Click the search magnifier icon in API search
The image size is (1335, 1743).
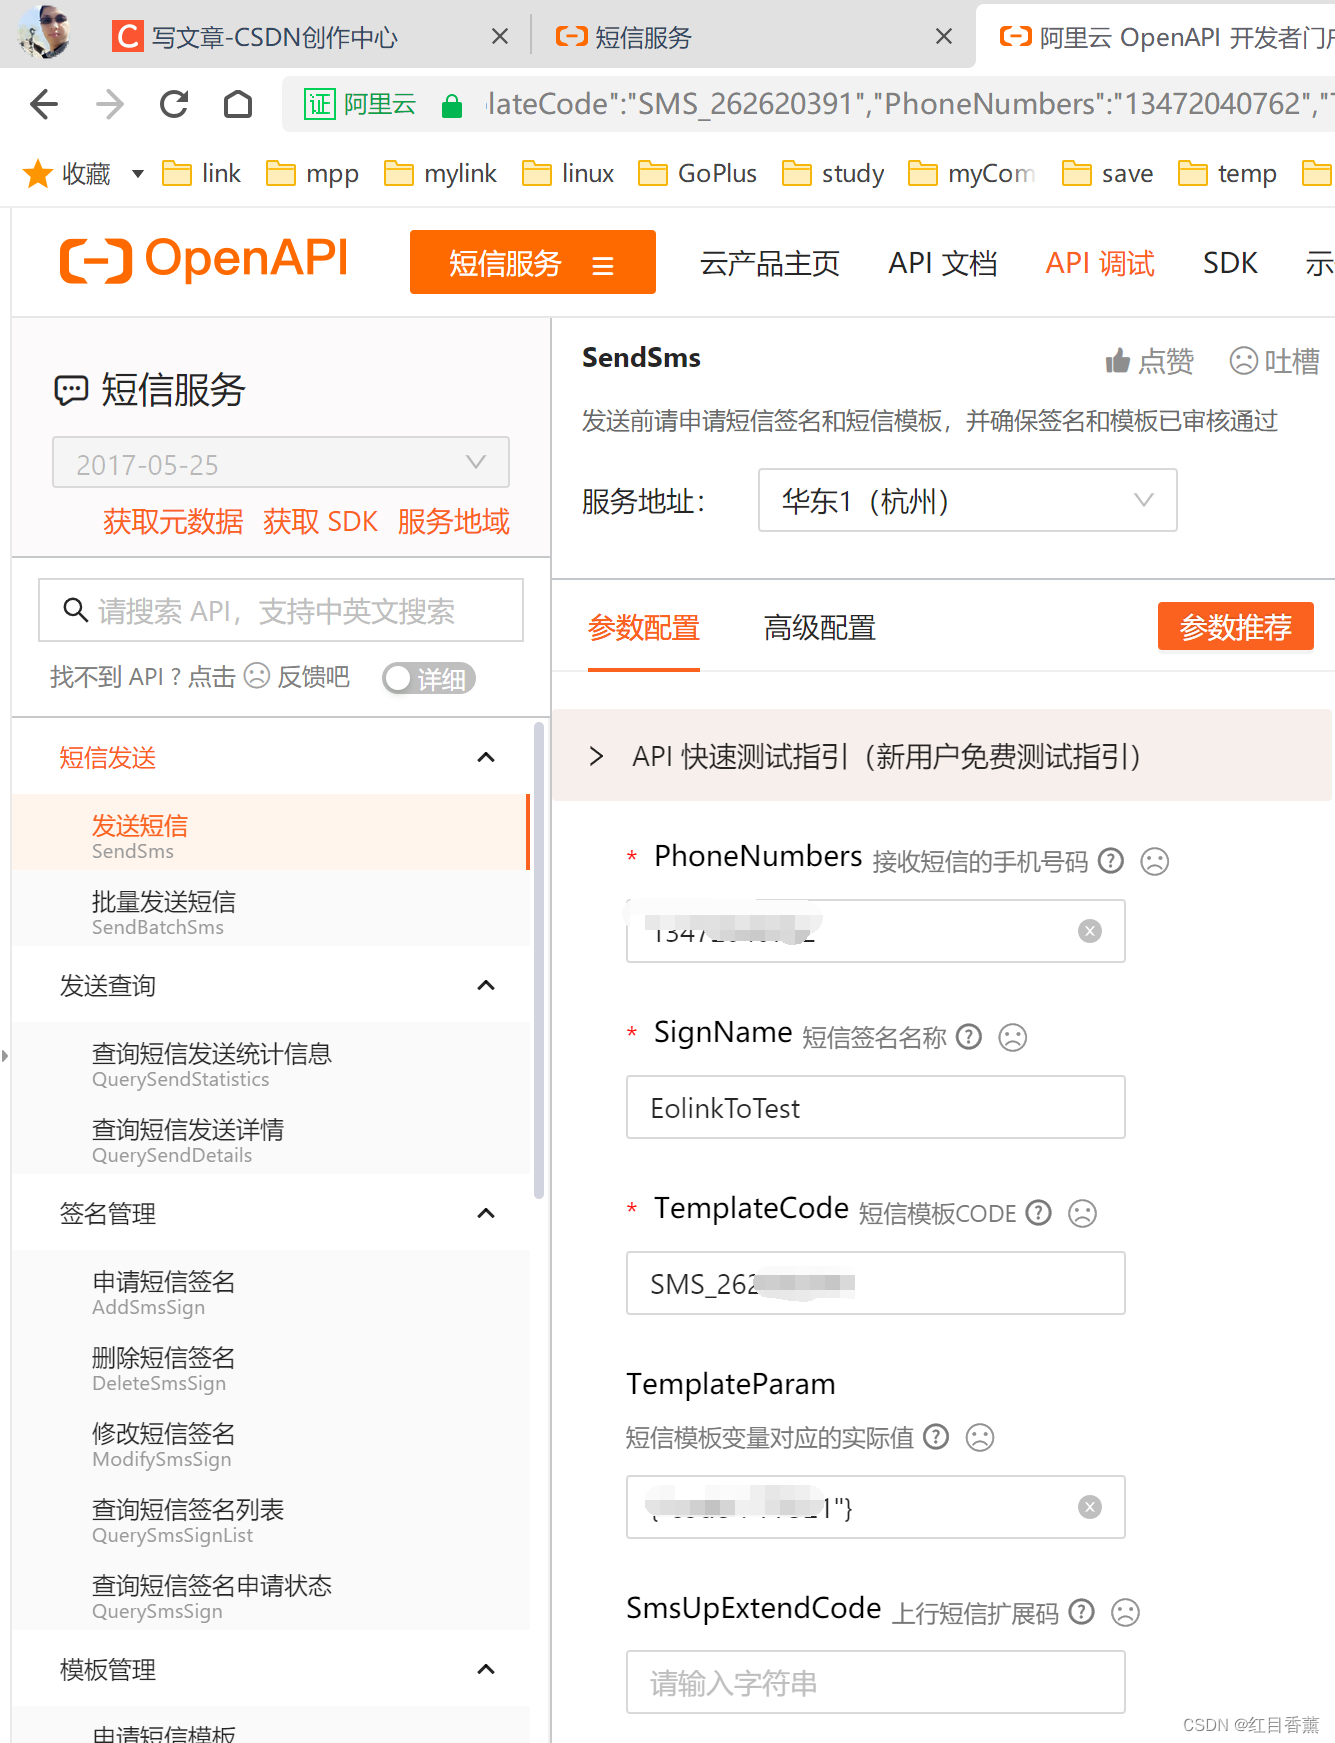point(75,610)
